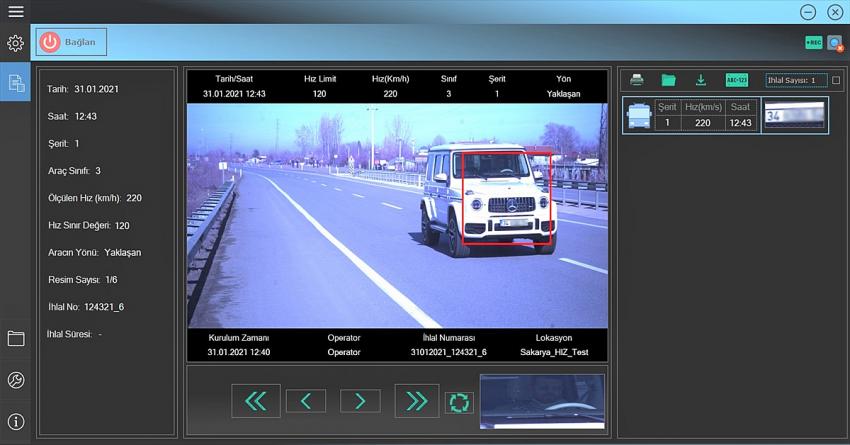Click the ABC-123 plate recognition icon
850x445 pixels.
click(736, 80)
